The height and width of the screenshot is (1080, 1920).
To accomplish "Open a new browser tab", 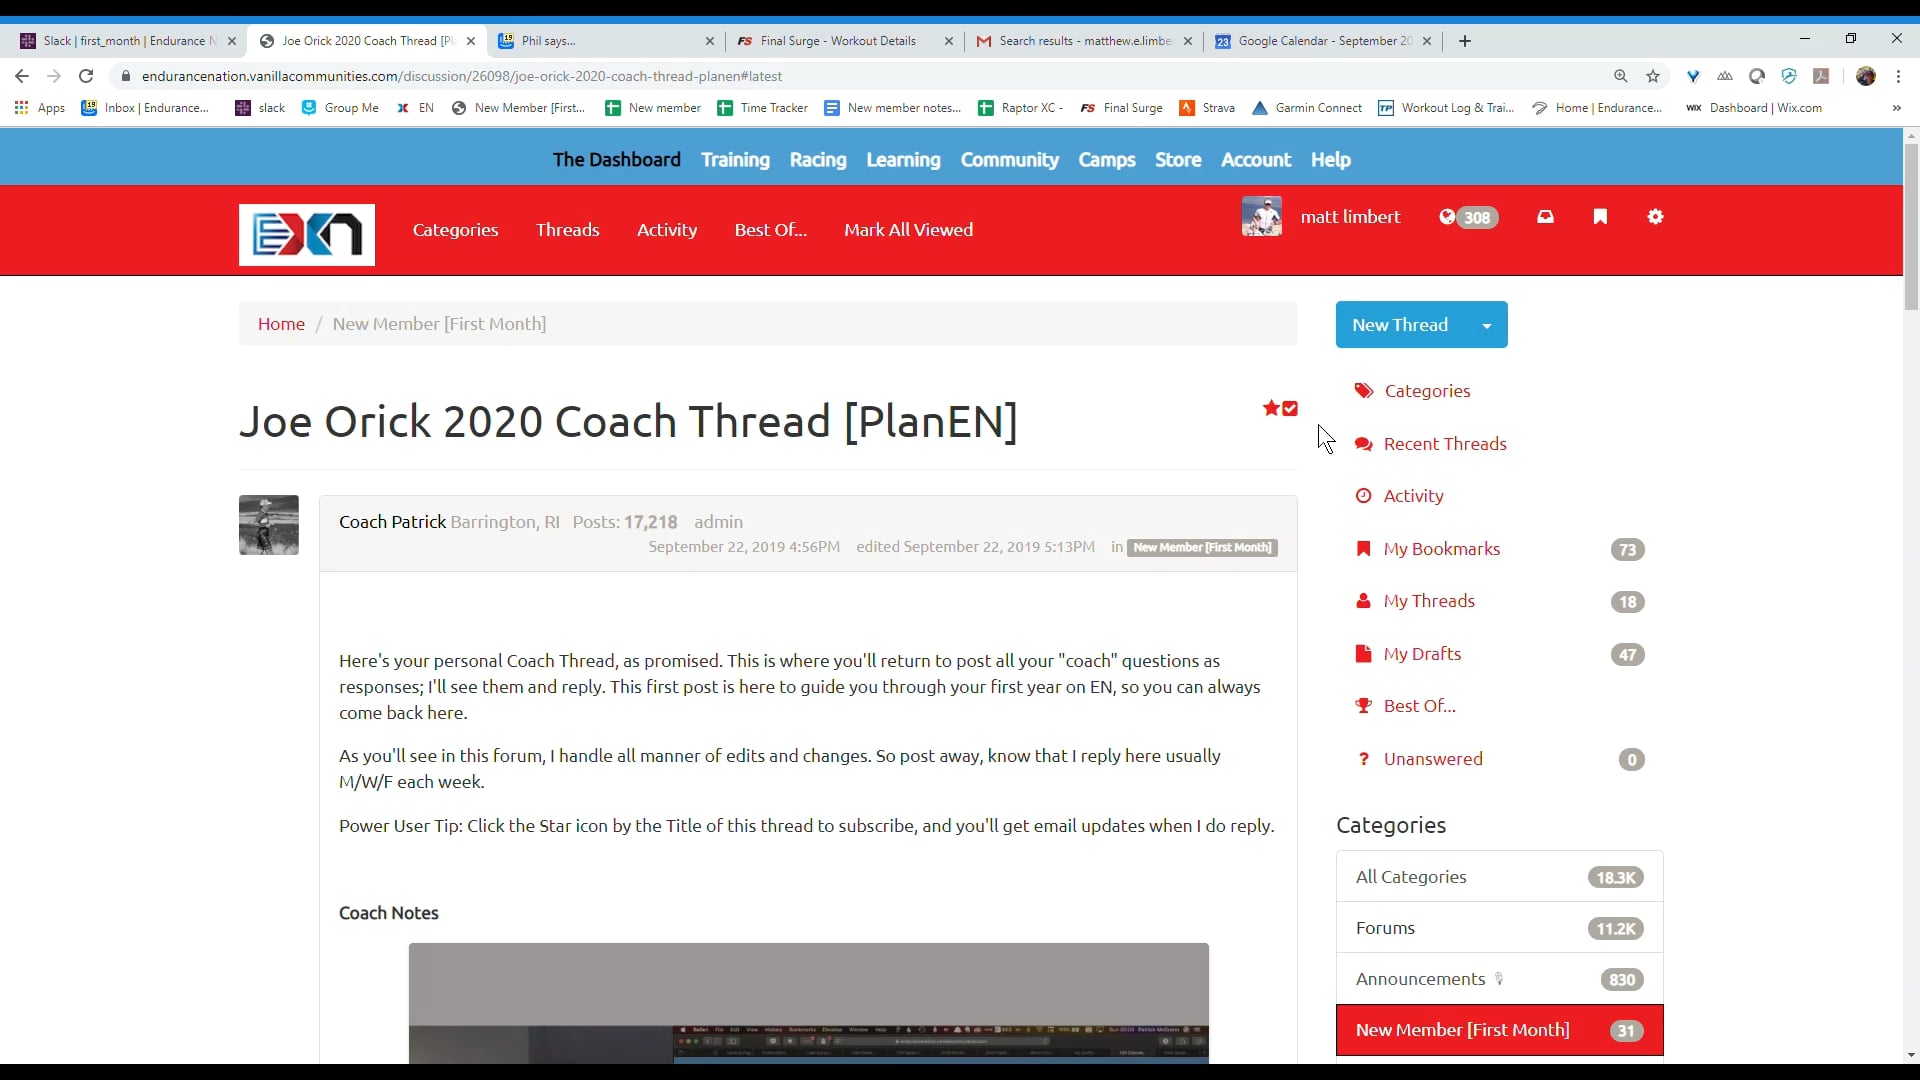I will pyautogui.click(x=1465, y=41).
